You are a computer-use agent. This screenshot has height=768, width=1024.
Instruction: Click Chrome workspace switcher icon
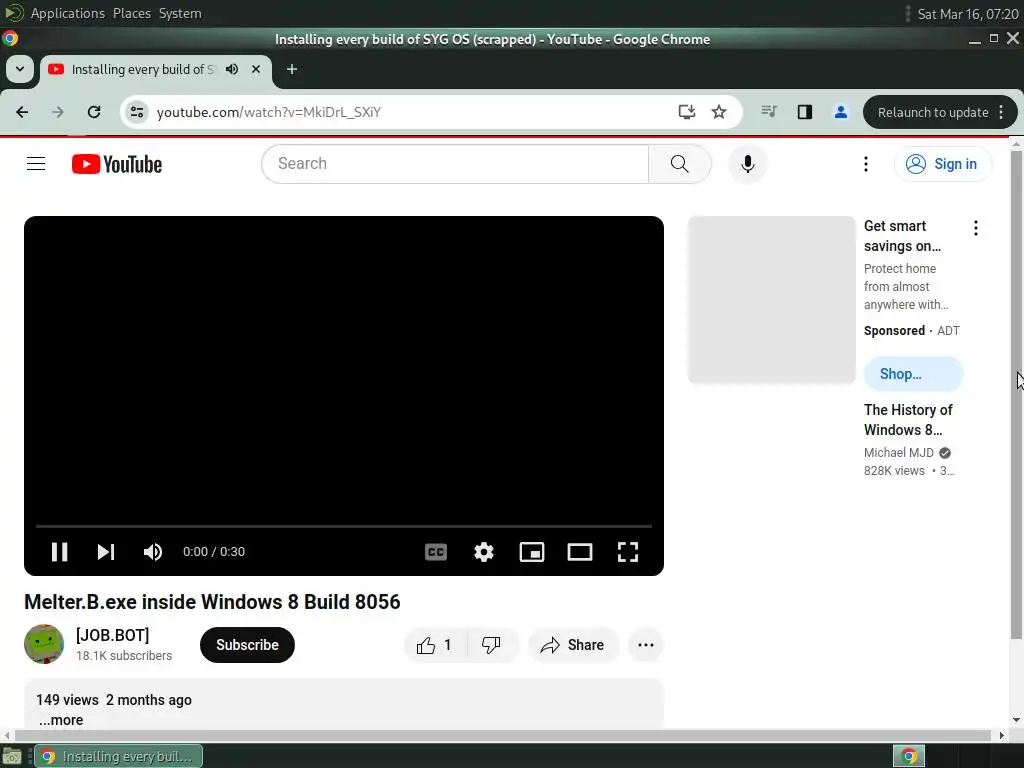[909, 756]
